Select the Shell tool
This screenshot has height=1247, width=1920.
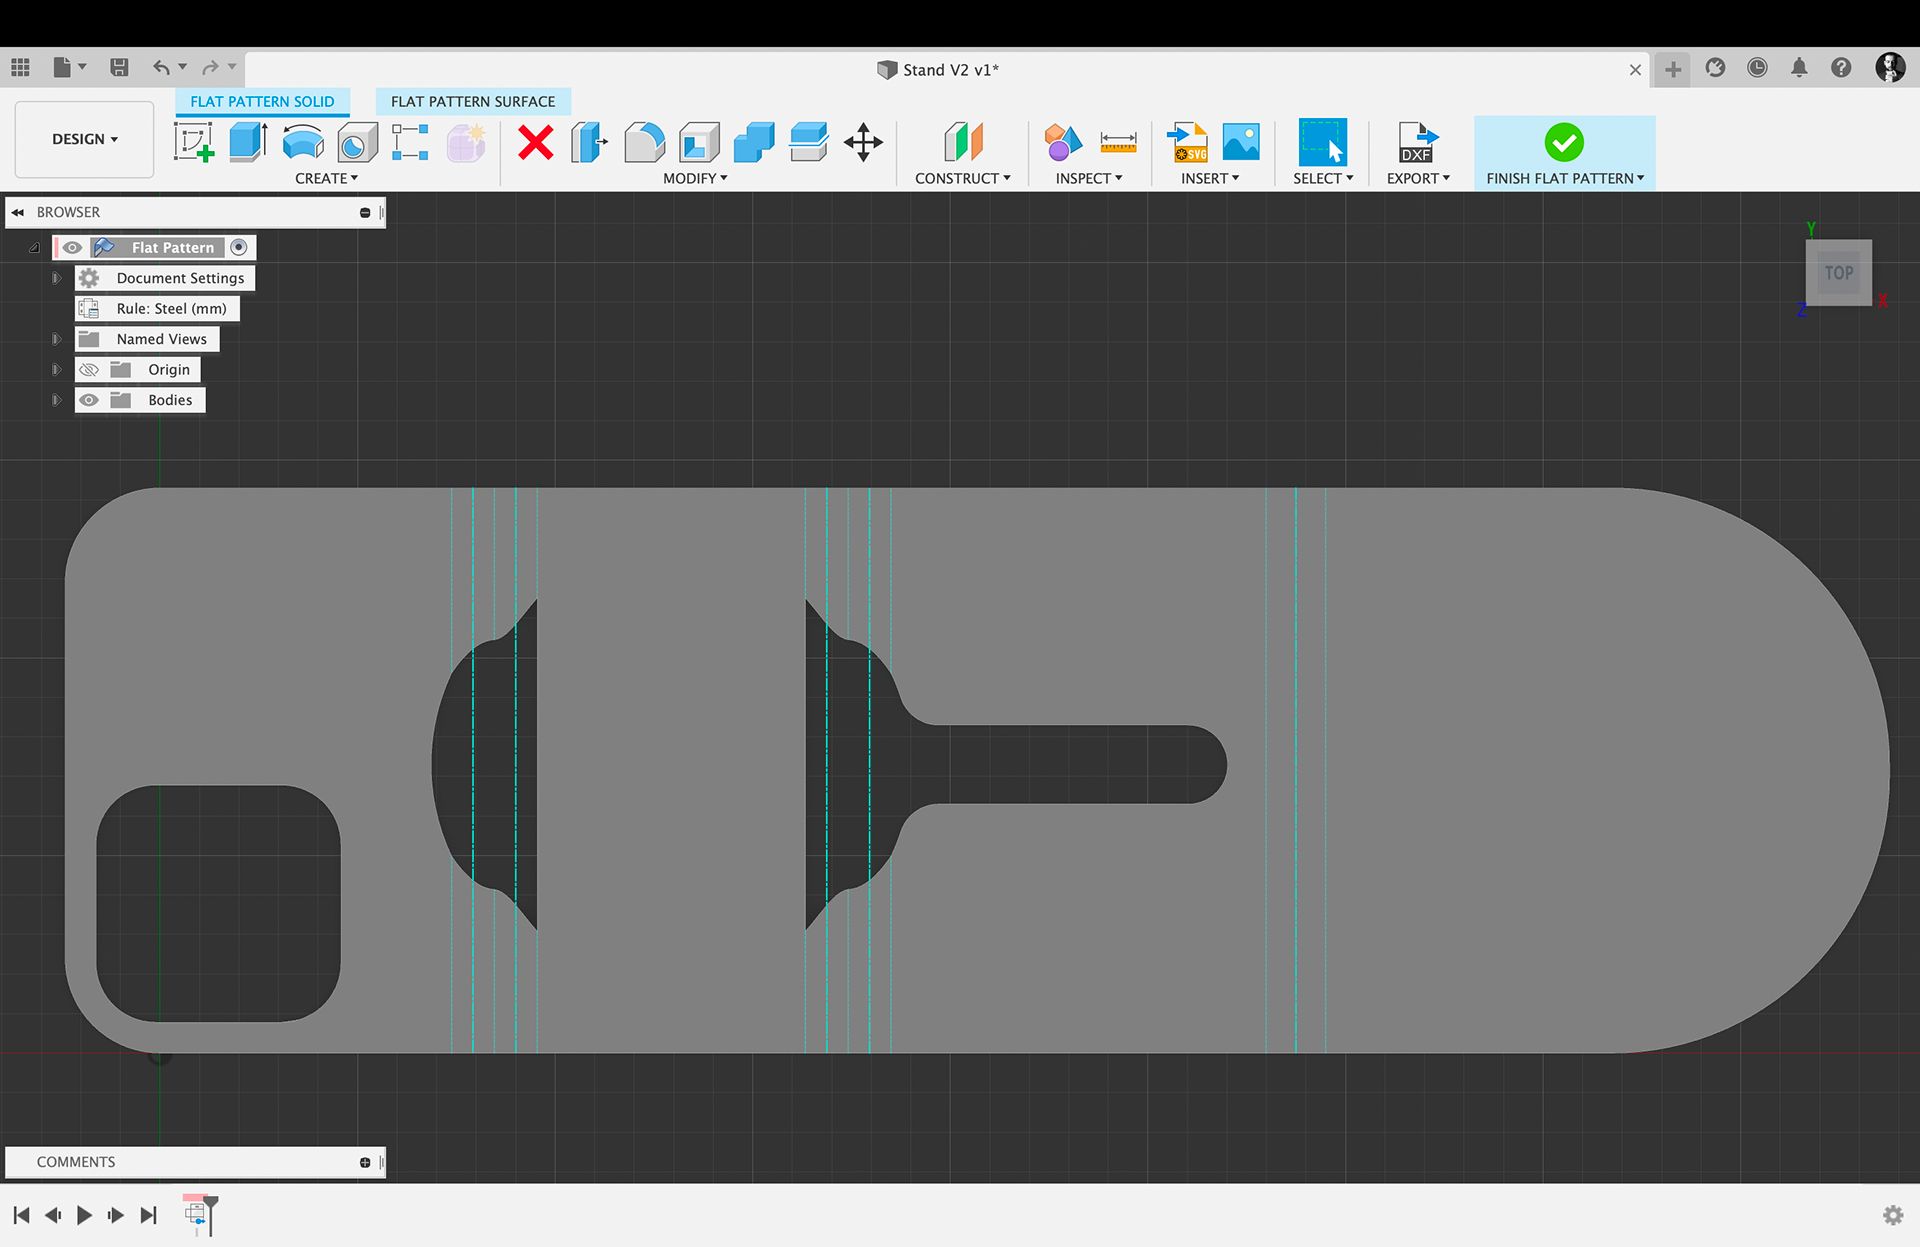tap(699, 142)
